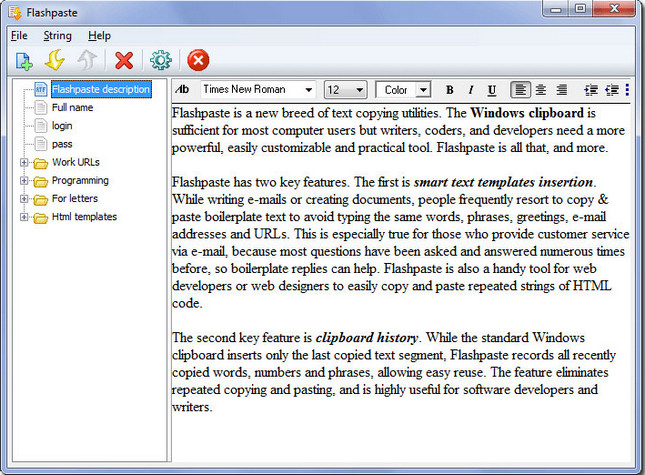This screenshot has width=645, height=475.
Task: Toggle bold formatting
Action: (449, 90)
